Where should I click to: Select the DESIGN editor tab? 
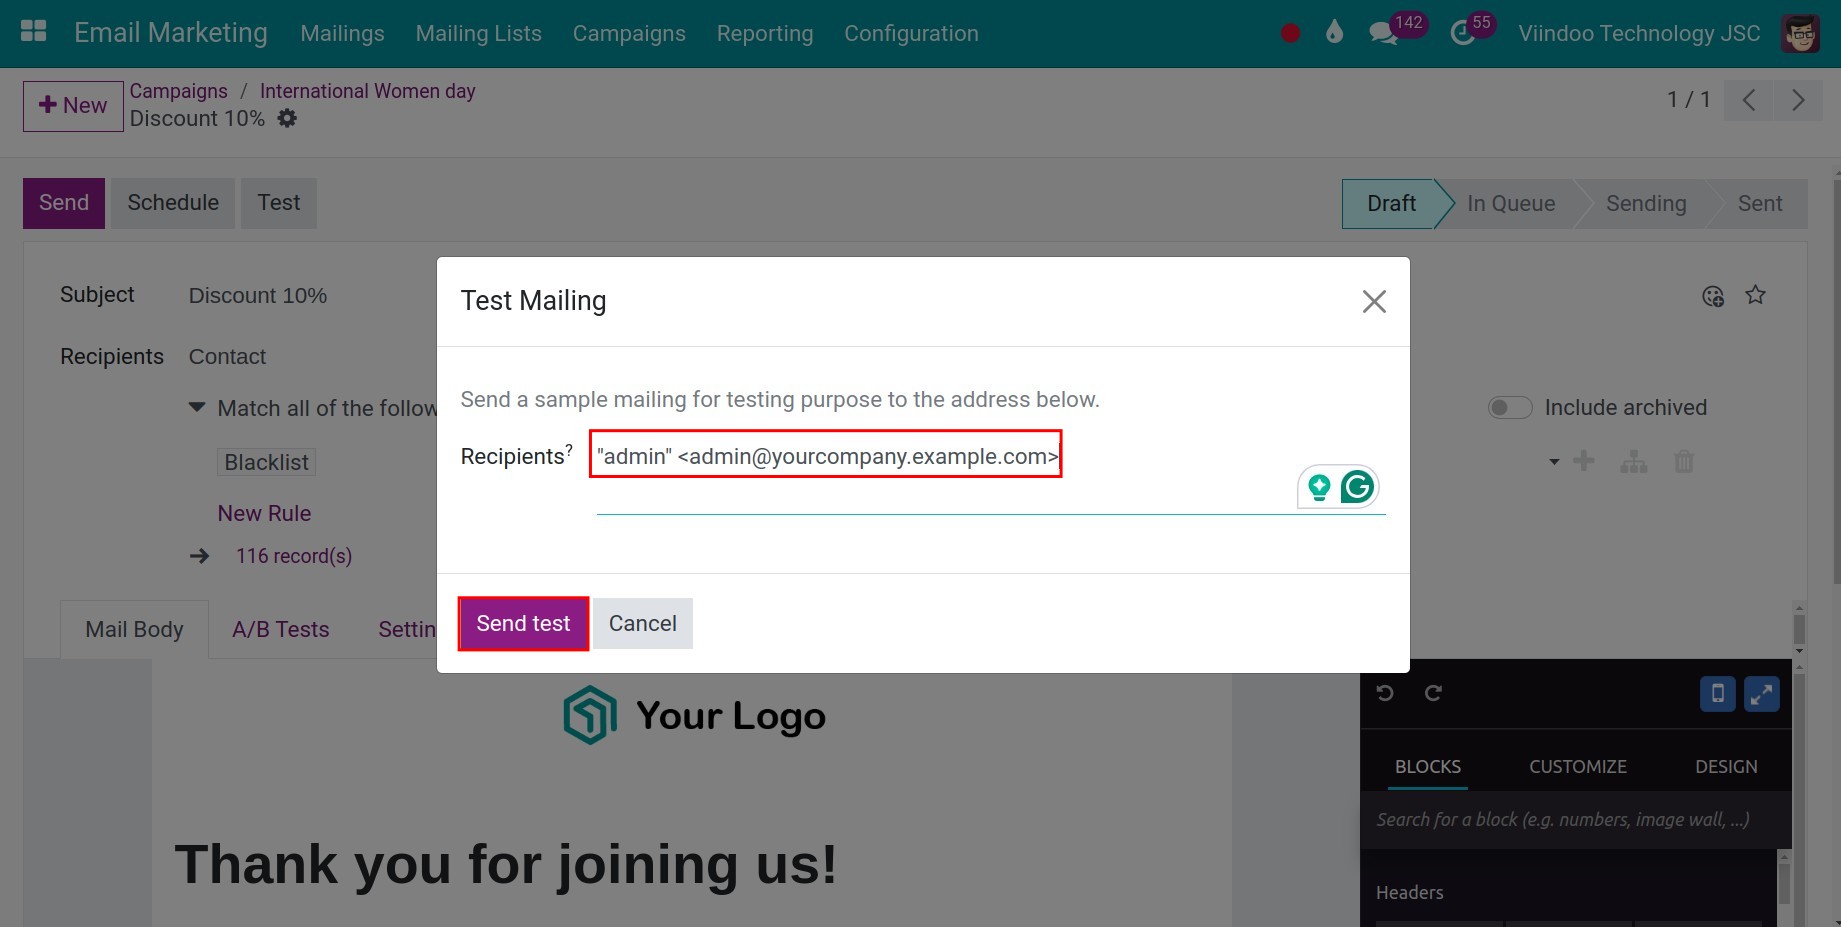point(1726,766)
